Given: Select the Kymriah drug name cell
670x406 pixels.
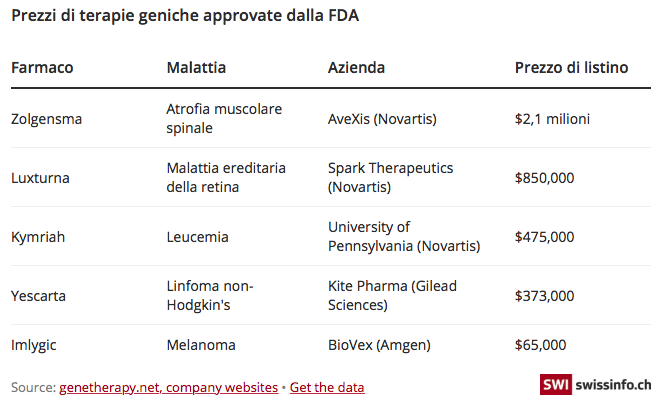Looking at the screenshot, I should [x=38, y=237].
